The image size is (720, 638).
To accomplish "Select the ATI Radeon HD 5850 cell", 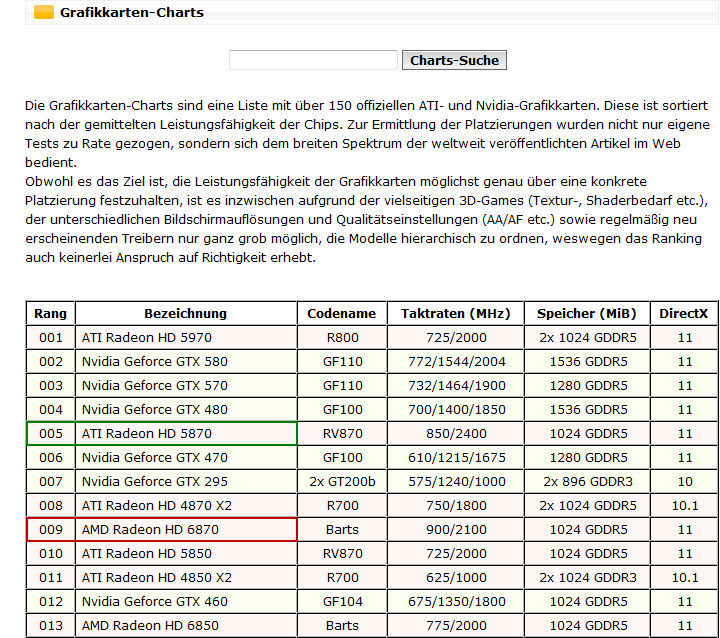I will point(186,553).
